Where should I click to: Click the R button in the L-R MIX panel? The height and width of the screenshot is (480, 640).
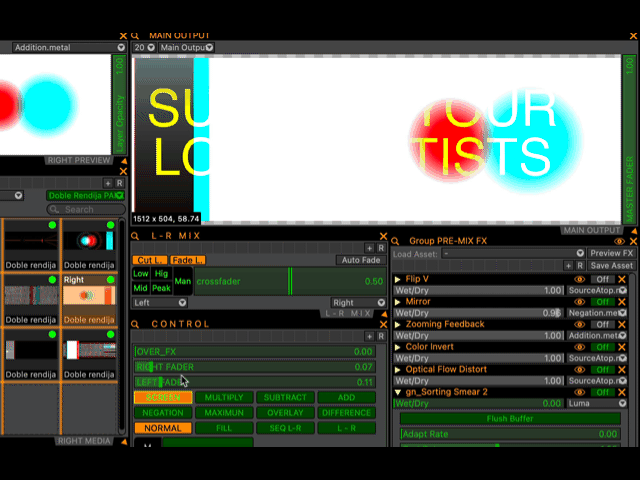pyautogui.click(x=381, y=248)
